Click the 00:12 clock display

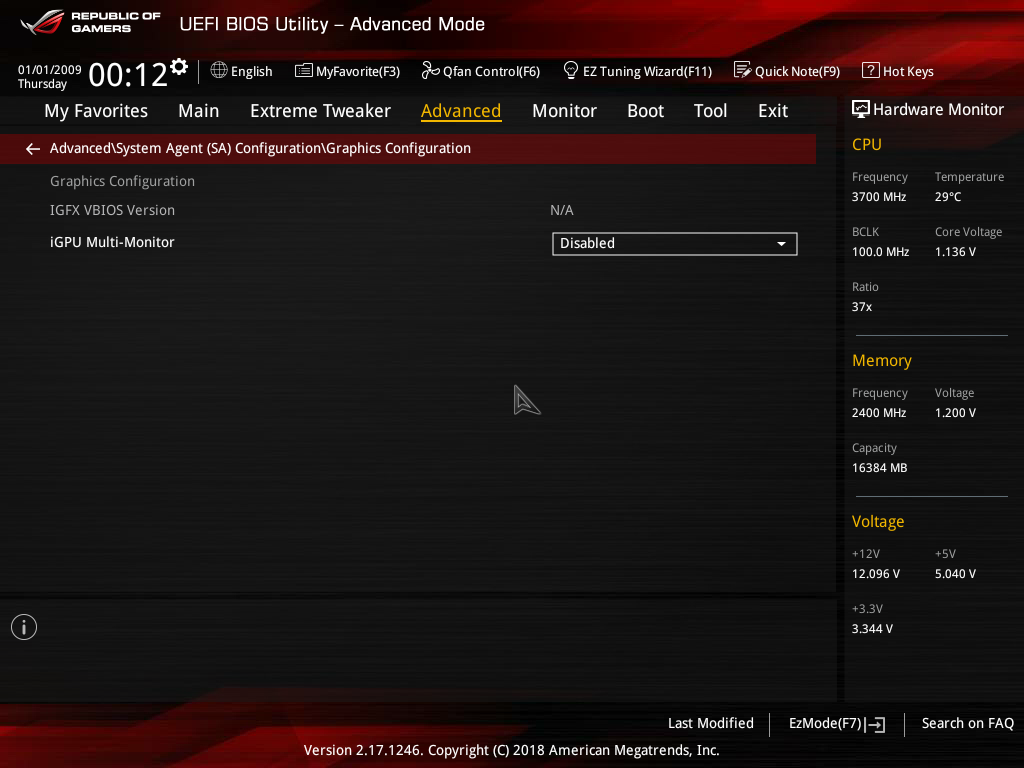point(128,74)
